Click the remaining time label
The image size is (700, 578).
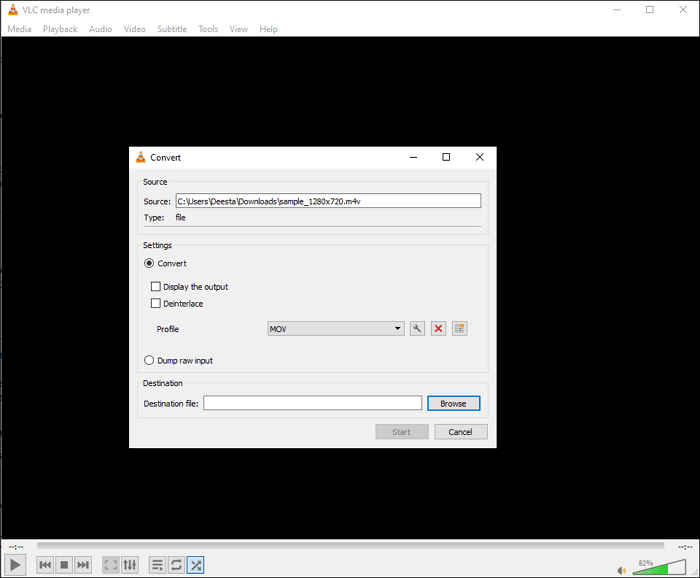click(x=685, y=547)
